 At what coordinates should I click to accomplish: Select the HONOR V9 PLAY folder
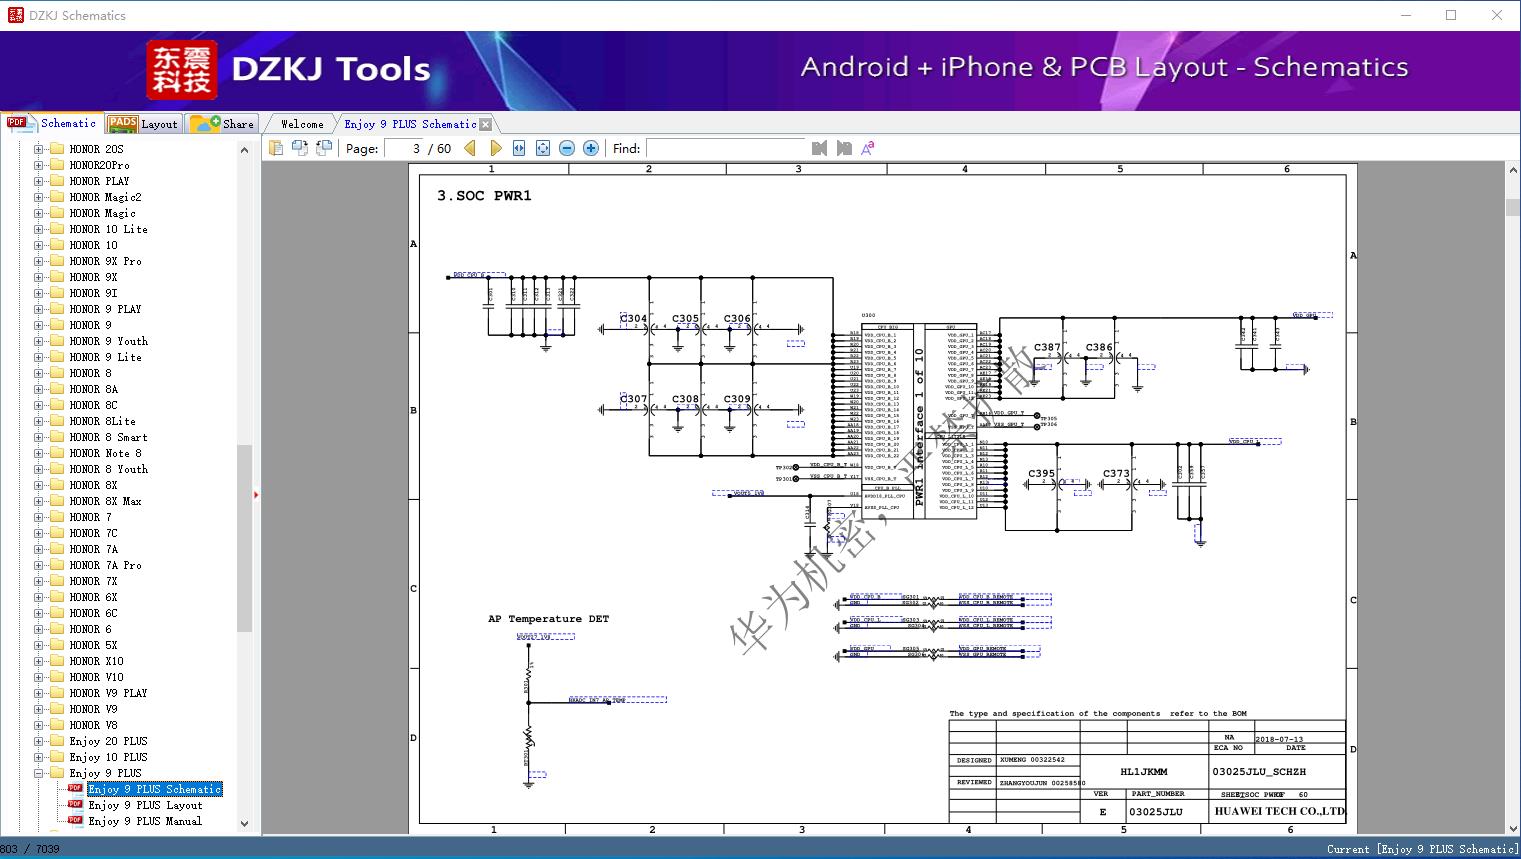108,693
